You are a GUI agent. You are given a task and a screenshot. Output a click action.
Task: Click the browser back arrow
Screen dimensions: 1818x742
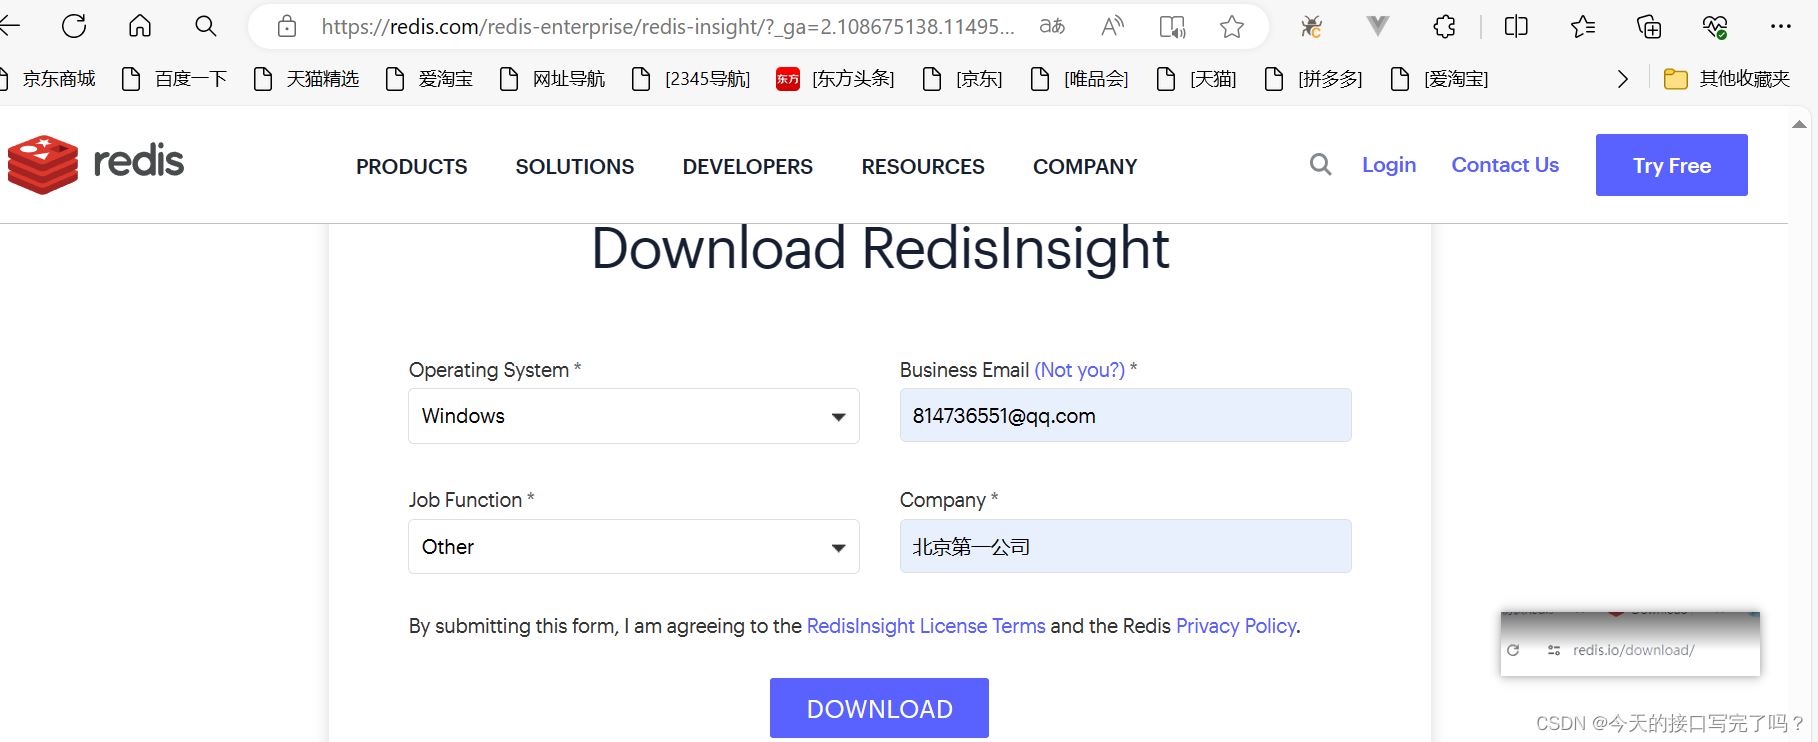(x=9, y=26)
